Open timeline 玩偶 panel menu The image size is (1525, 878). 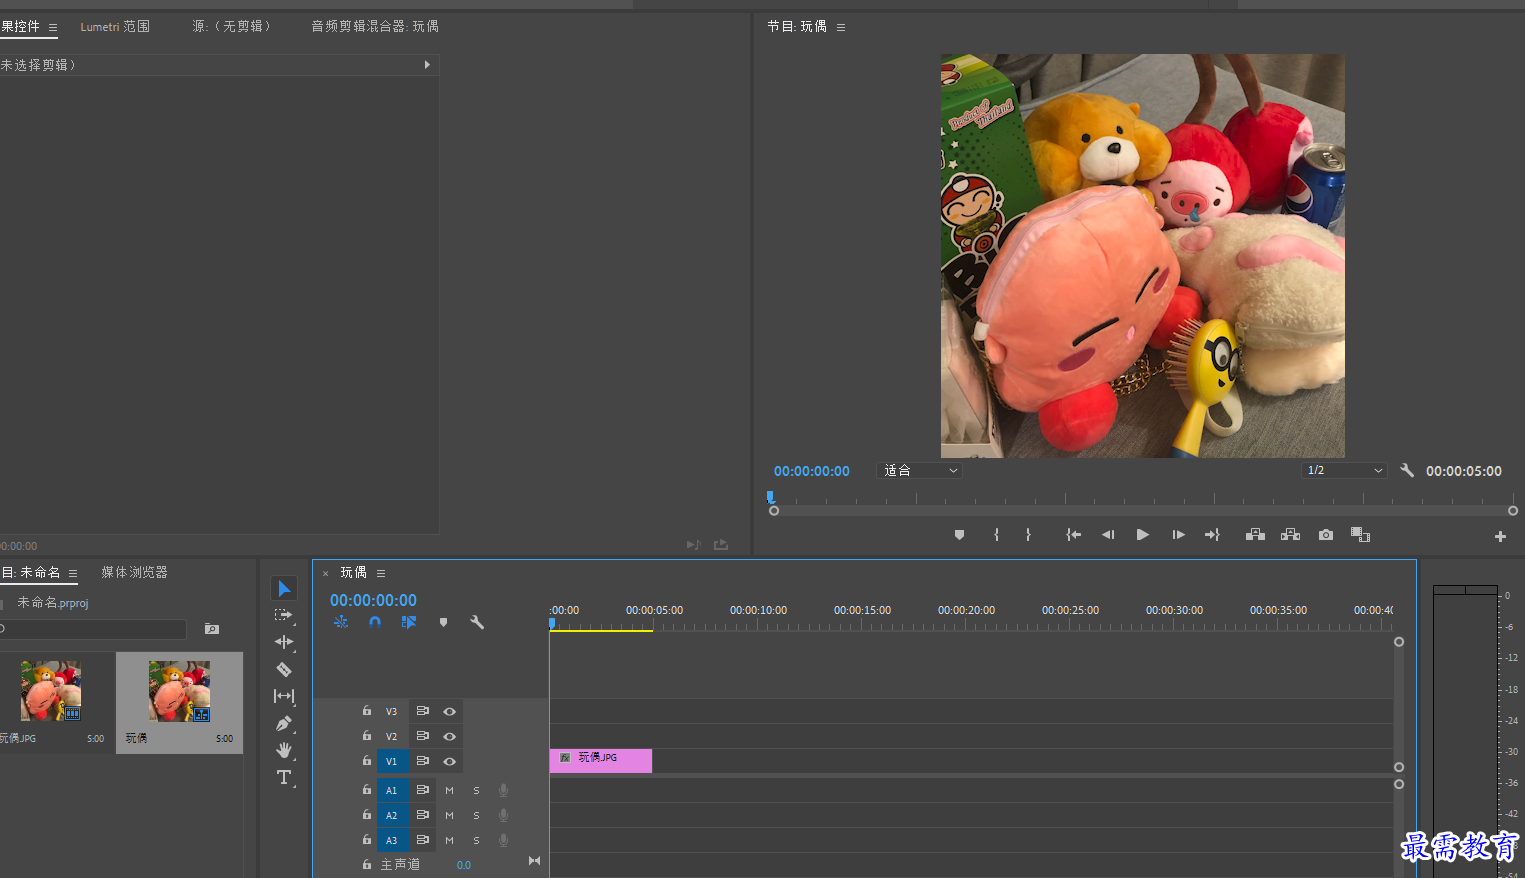(x=381, y=573)
